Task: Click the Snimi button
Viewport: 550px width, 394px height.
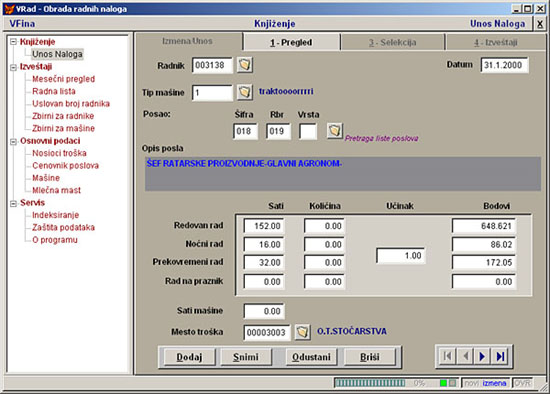Action: [x=246, y=357]
